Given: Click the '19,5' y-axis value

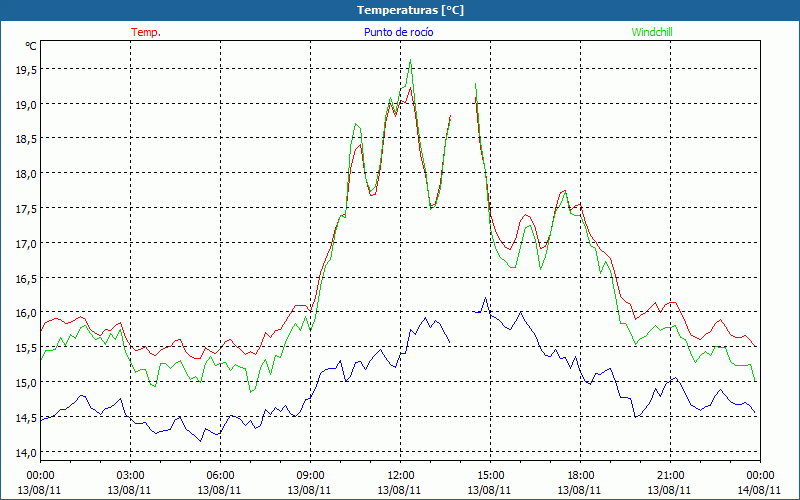Looking at the screenshot, I should point(26,70).
